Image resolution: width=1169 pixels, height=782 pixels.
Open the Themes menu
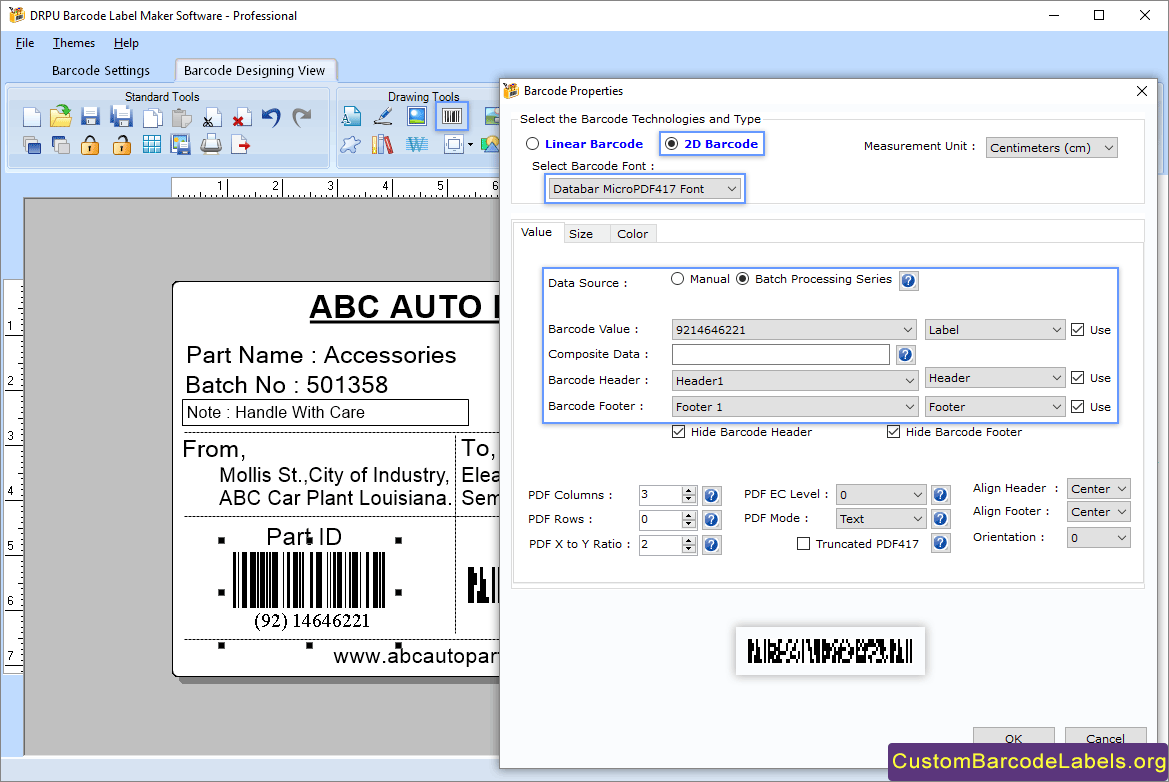coord(74,43)
